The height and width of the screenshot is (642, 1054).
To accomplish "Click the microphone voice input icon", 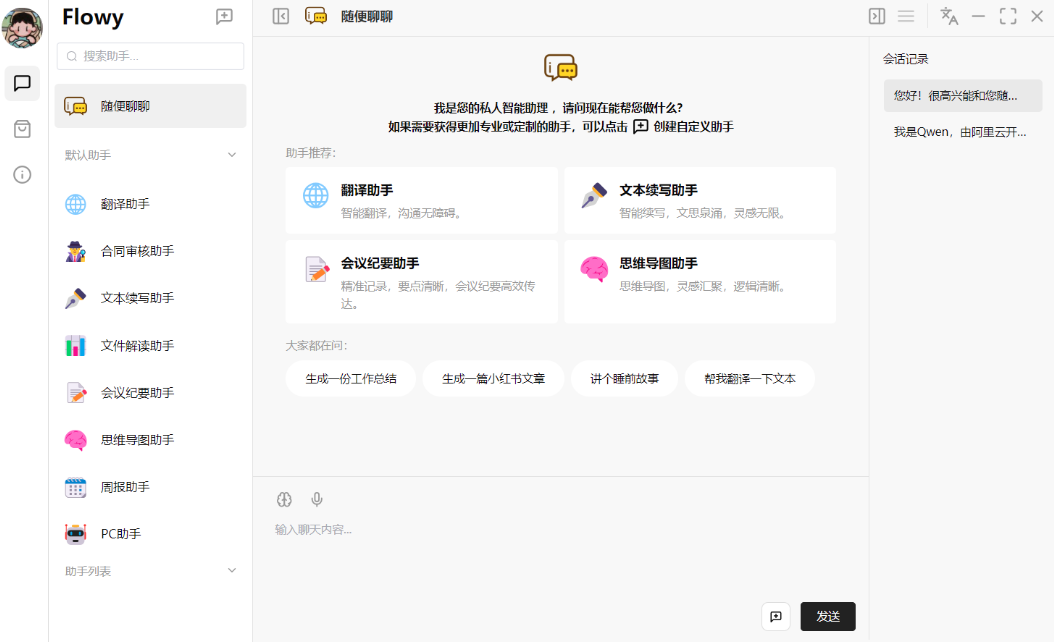I will click(x=317, y=499).
